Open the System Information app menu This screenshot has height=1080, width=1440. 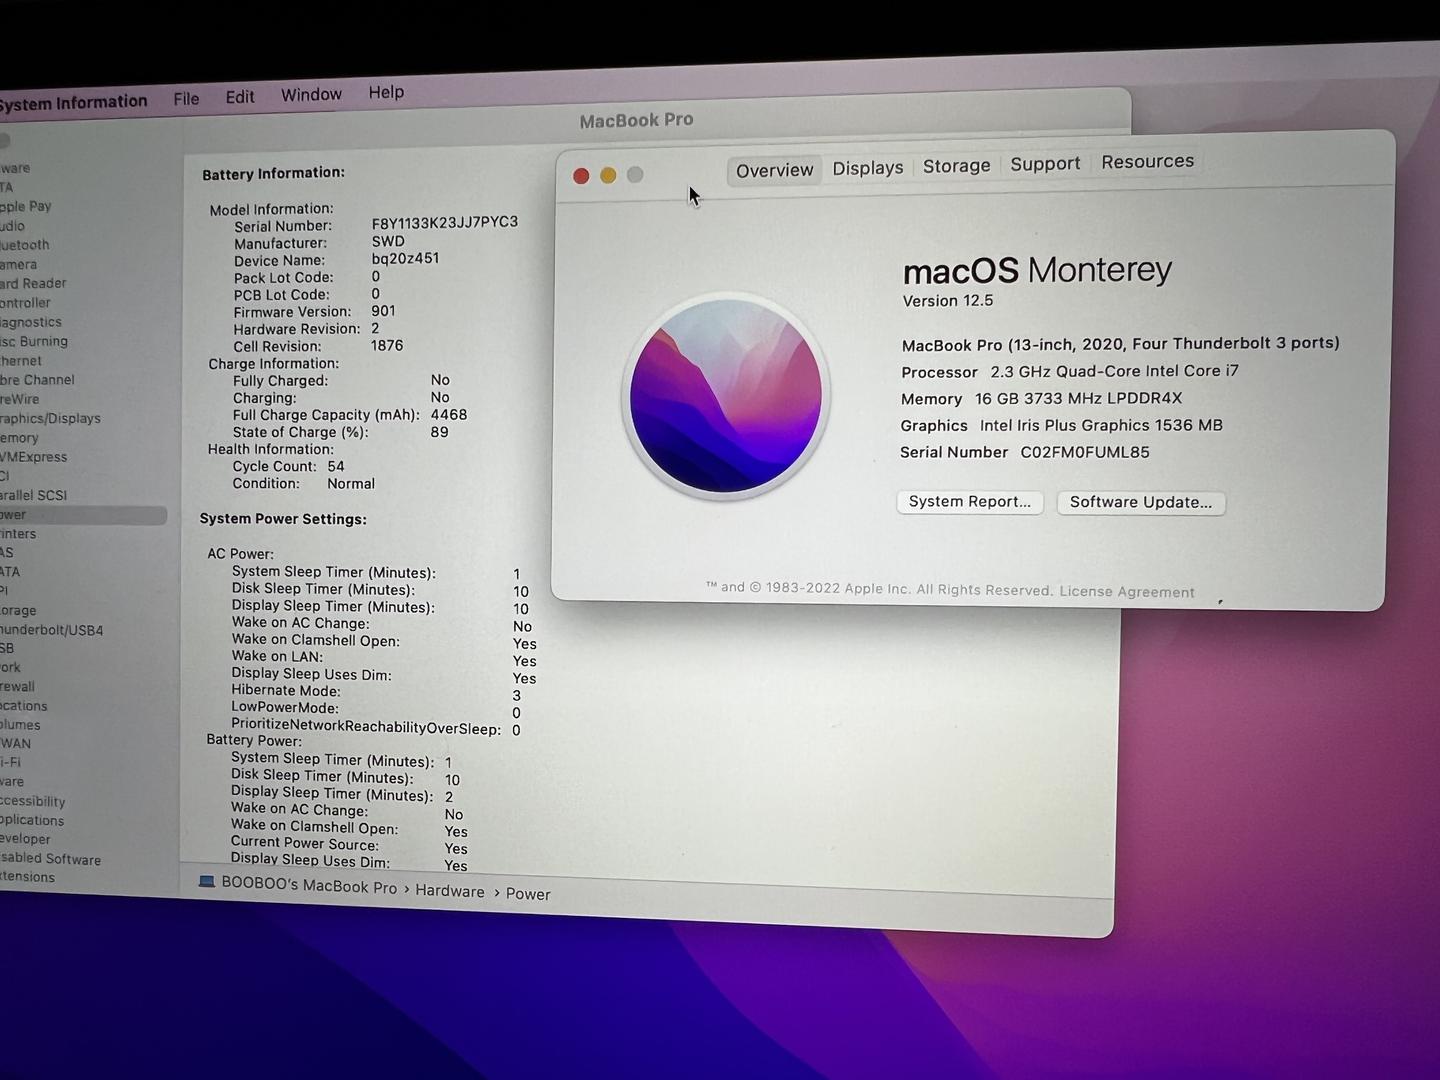click(72, 103)
